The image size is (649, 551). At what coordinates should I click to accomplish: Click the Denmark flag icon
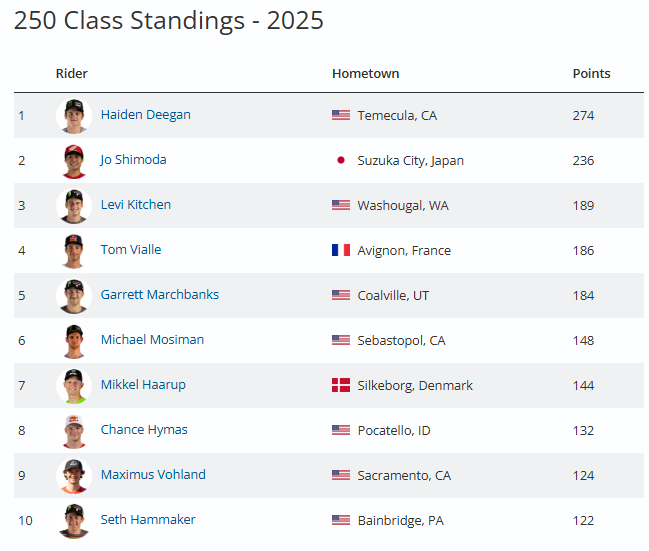pyautogui.click(x=340, y=385)
